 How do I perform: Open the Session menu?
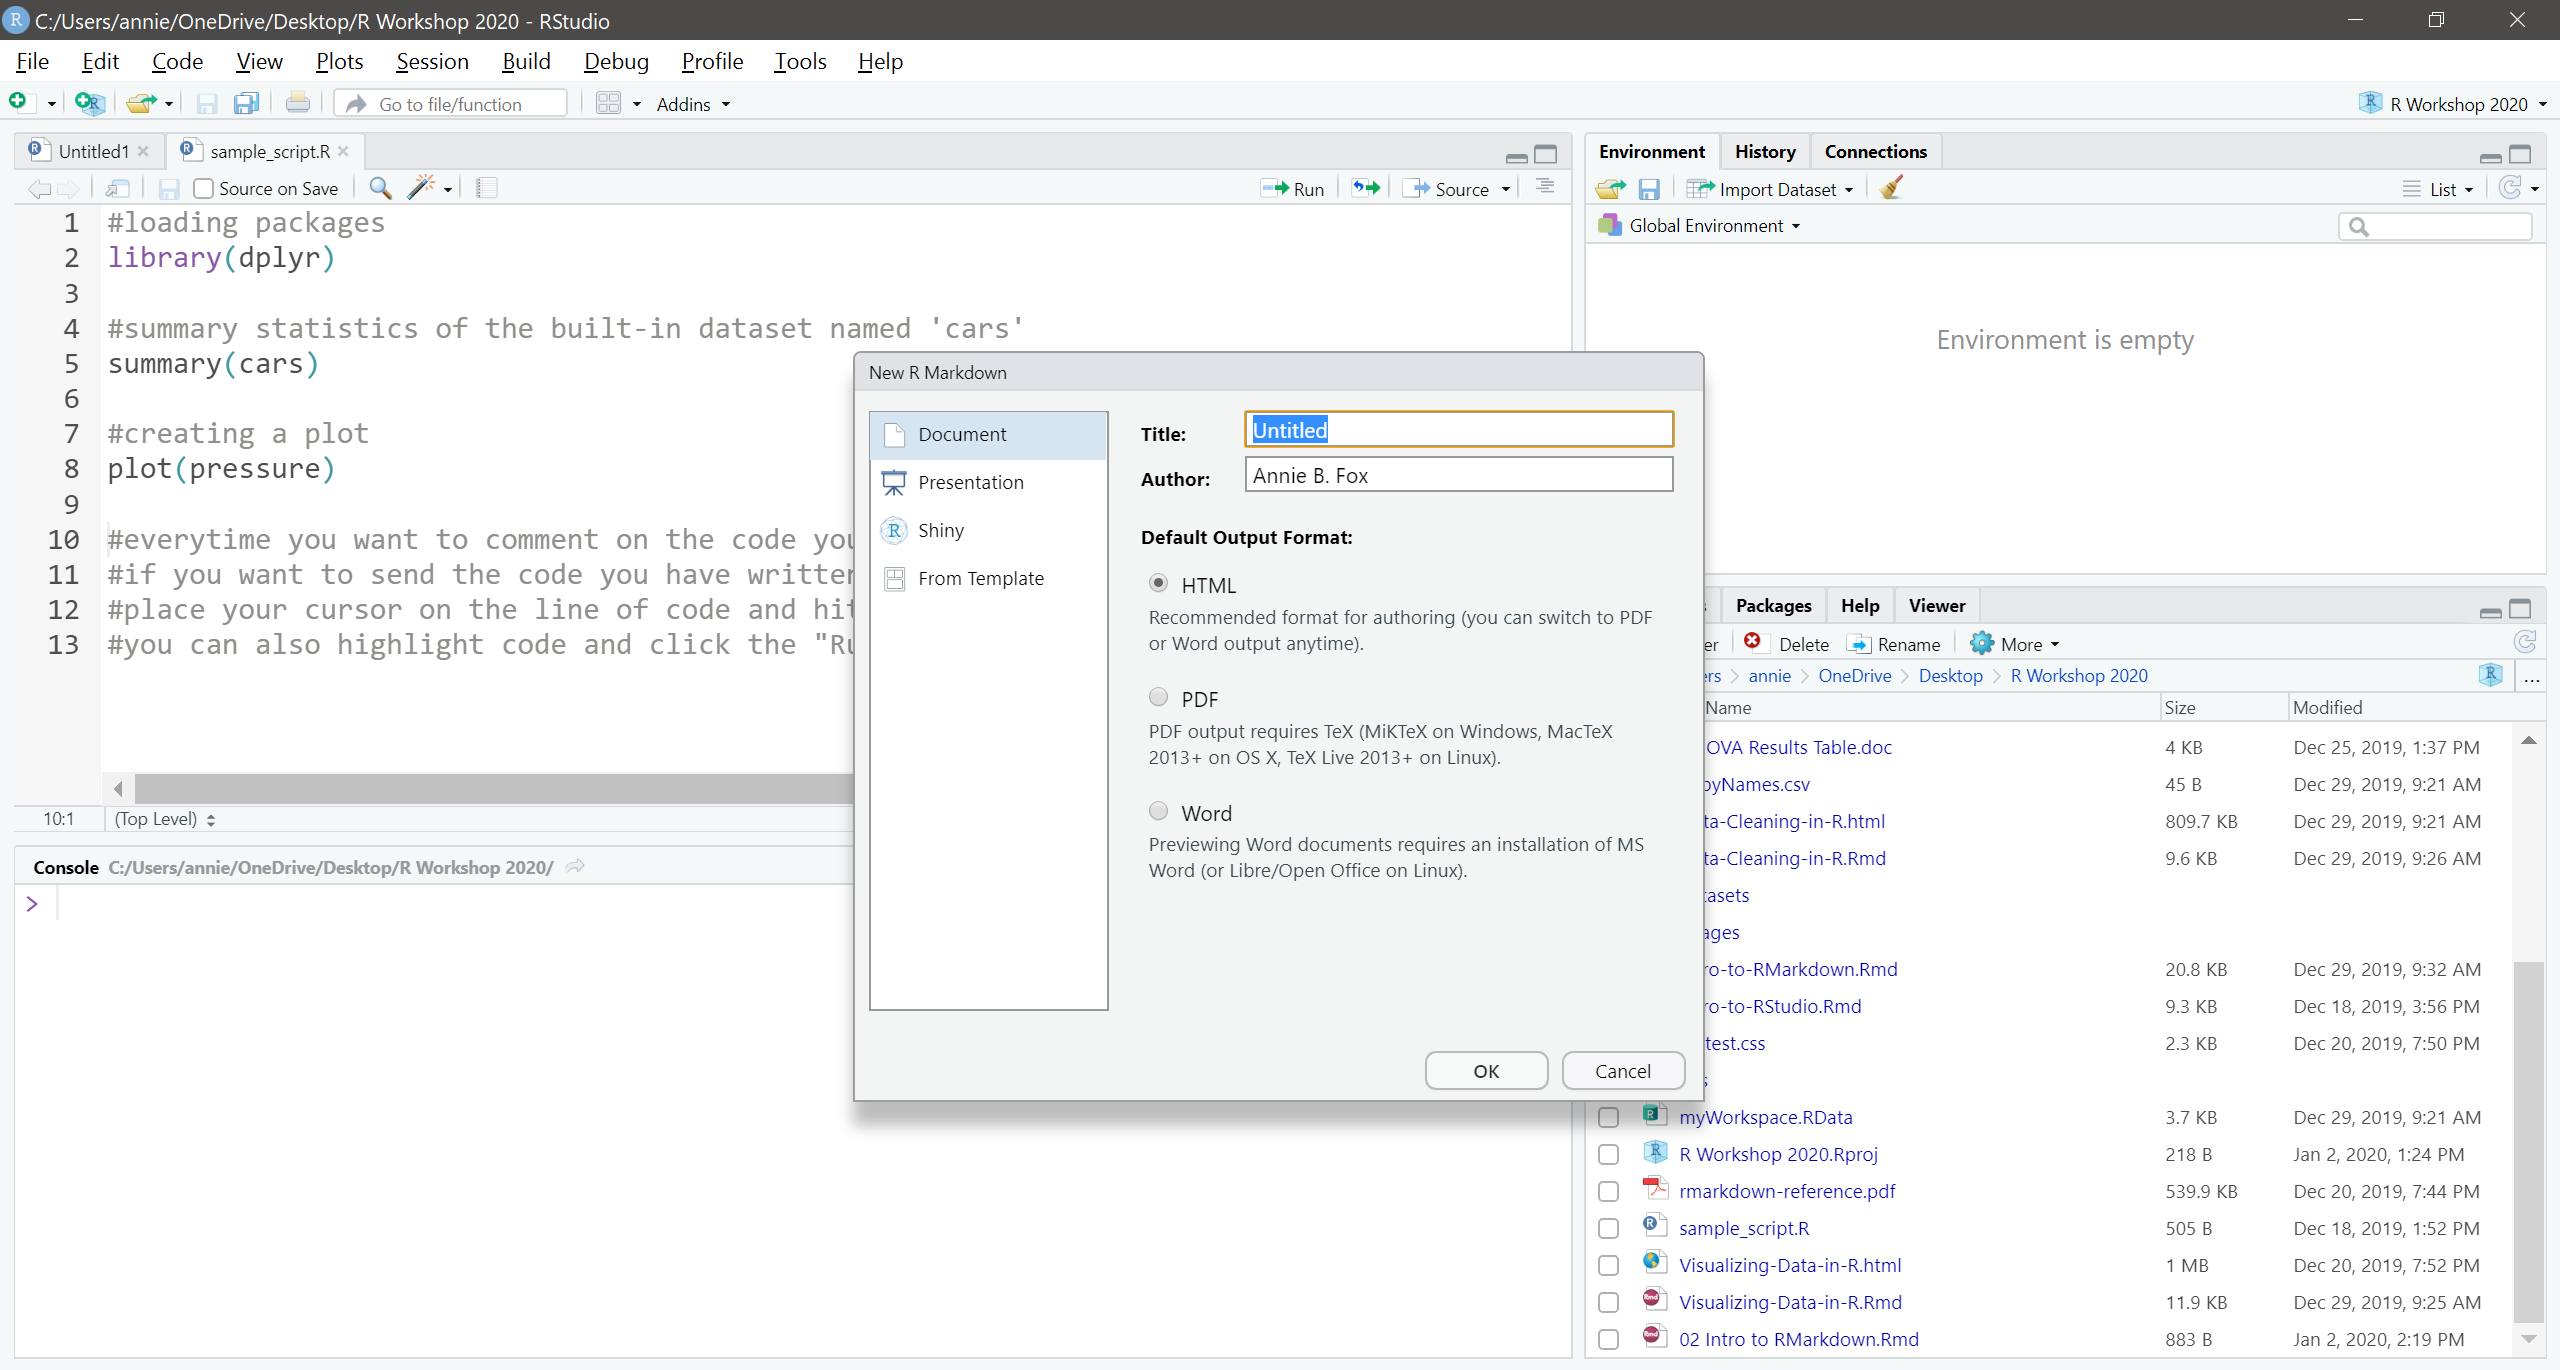tap(432, 62)
